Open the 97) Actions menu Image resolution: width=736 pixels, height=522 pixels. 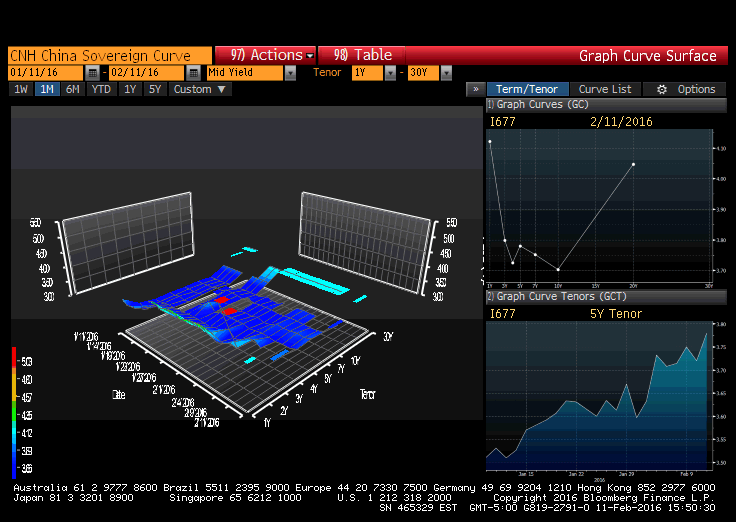click(x=265, y=55)
